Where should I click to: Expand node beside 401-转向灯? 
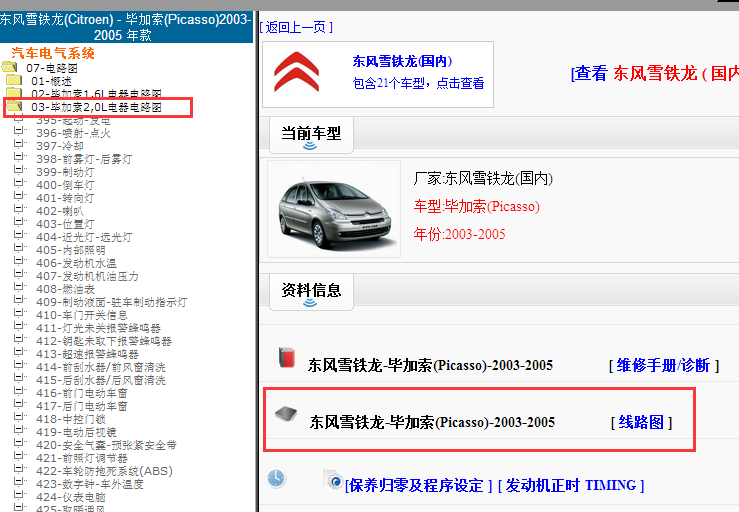click(x=19, y=196)
